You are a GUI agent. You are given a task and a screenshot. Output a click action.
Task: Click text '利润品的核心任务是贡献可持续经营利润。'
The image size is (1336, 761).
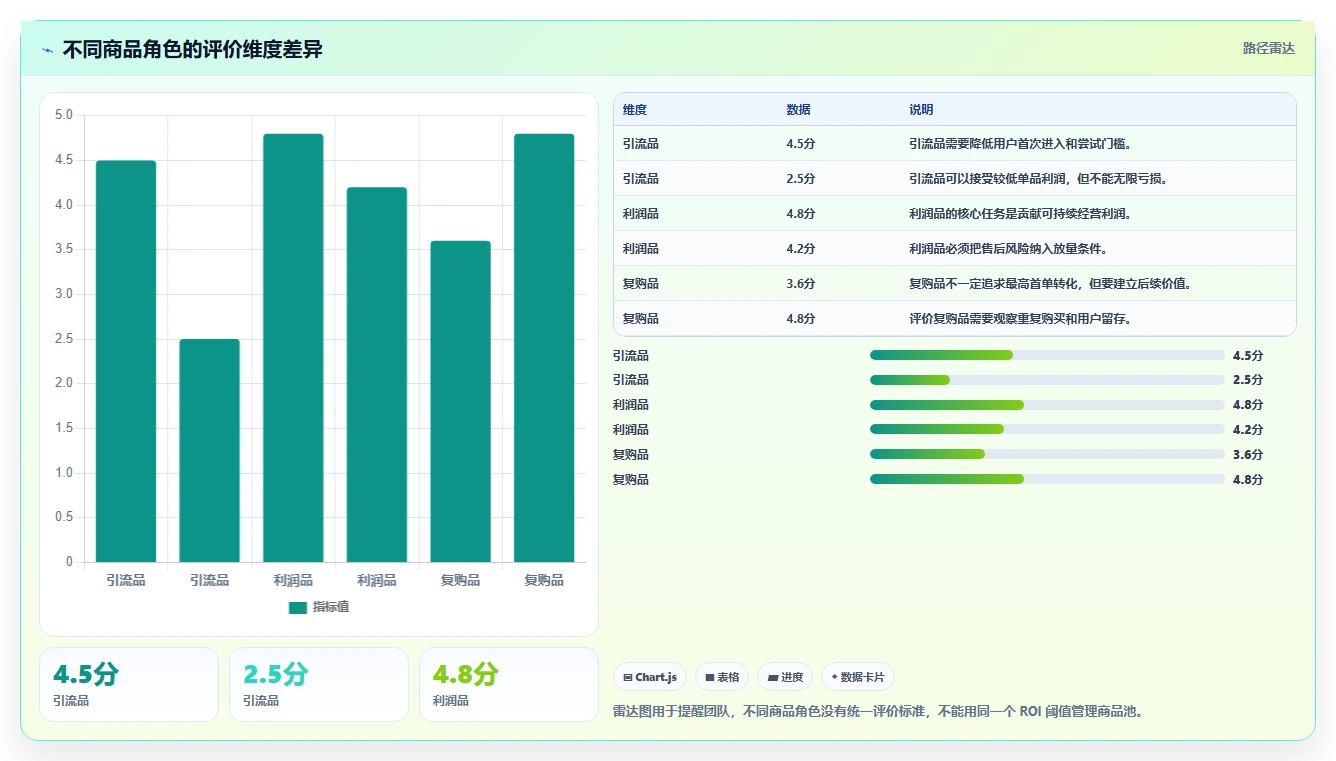click(x=1021, y=214)
